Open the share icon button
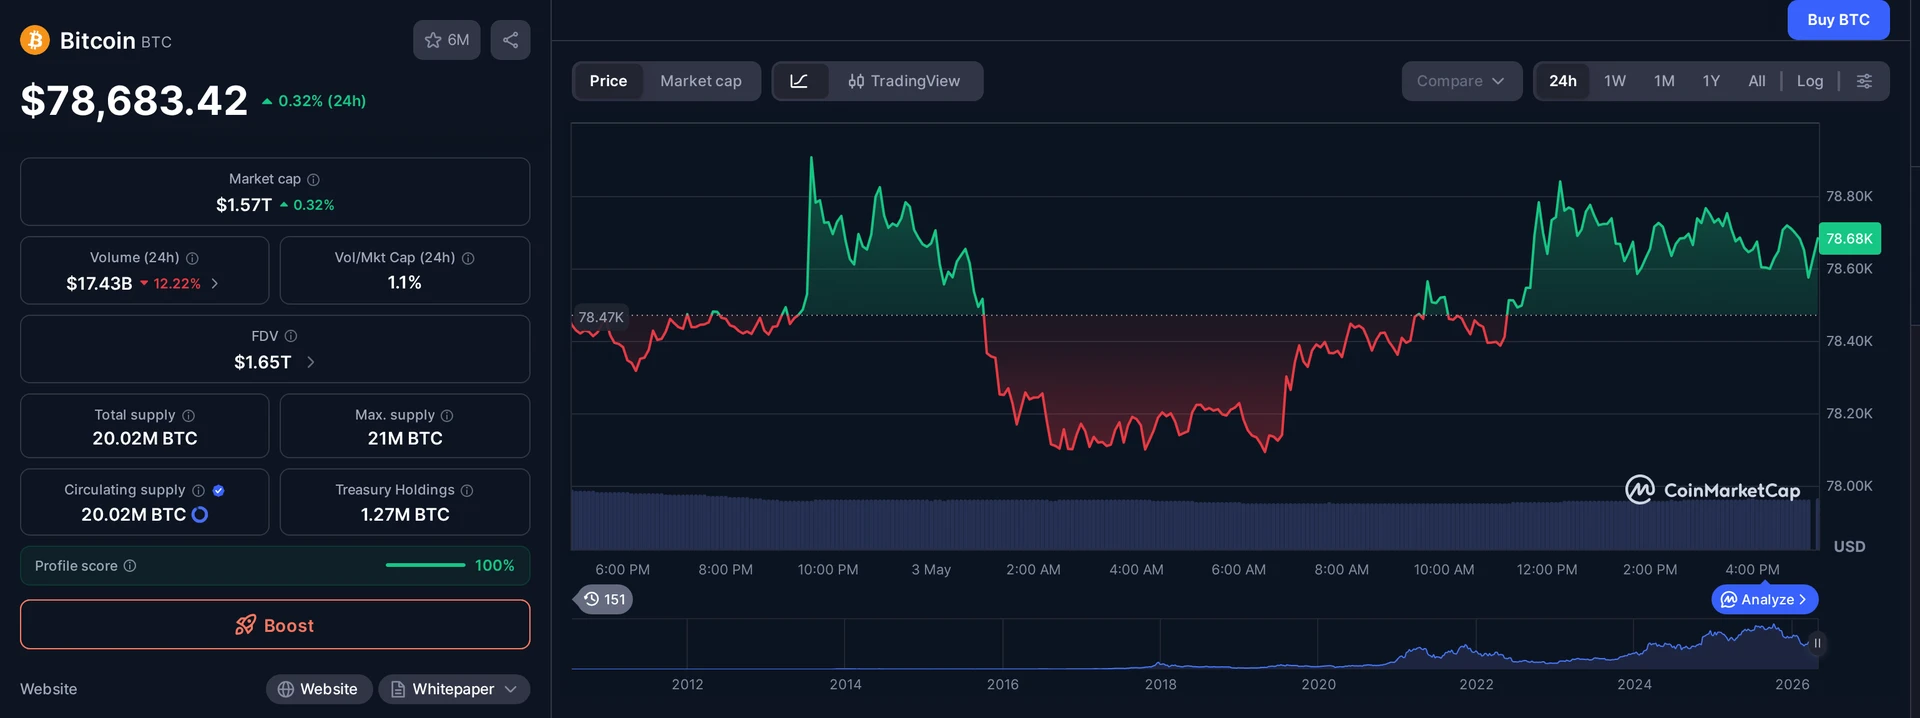 point(510,40)
